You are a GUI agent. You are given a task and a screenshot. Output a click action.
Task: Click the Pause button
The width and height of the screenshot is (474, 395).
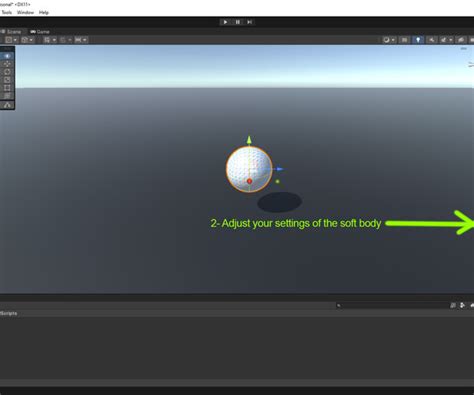click(237, 22)
